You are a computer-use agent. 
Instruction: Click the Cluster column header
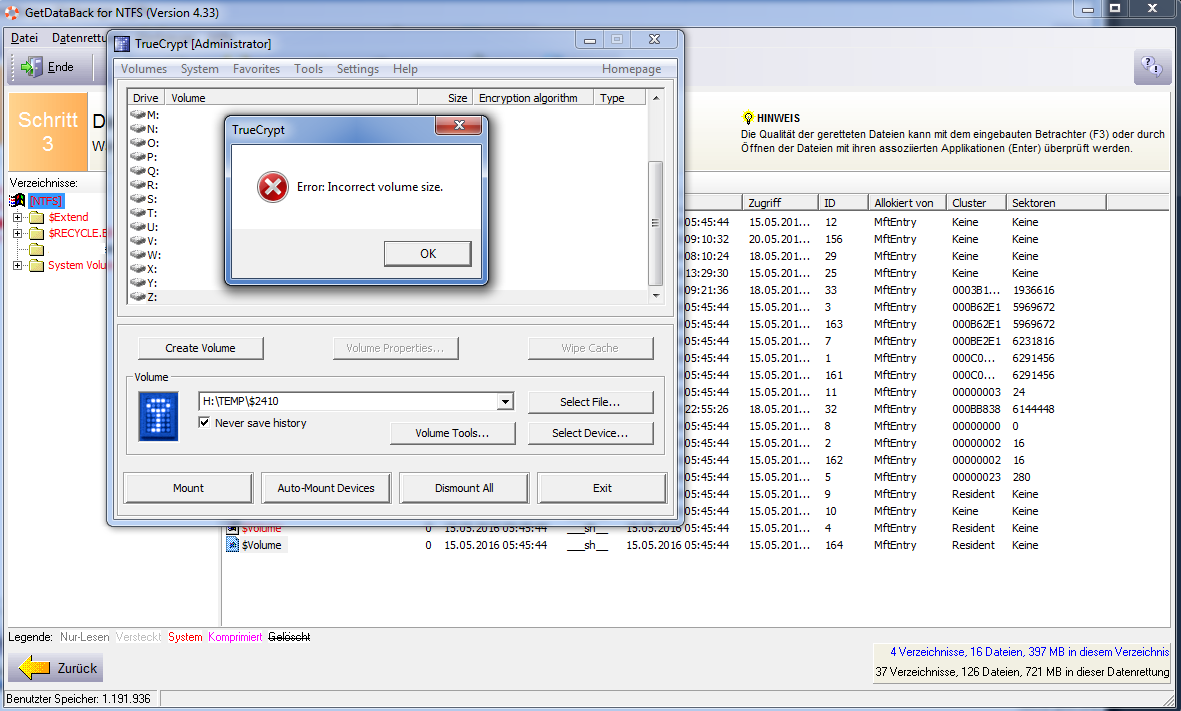point(976,203)
